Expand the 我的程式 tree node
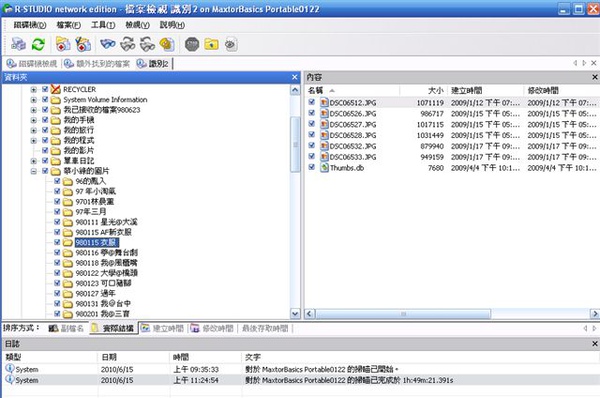Image resolution: width=600 pixels, height=398 pixels. click(34, 141)
